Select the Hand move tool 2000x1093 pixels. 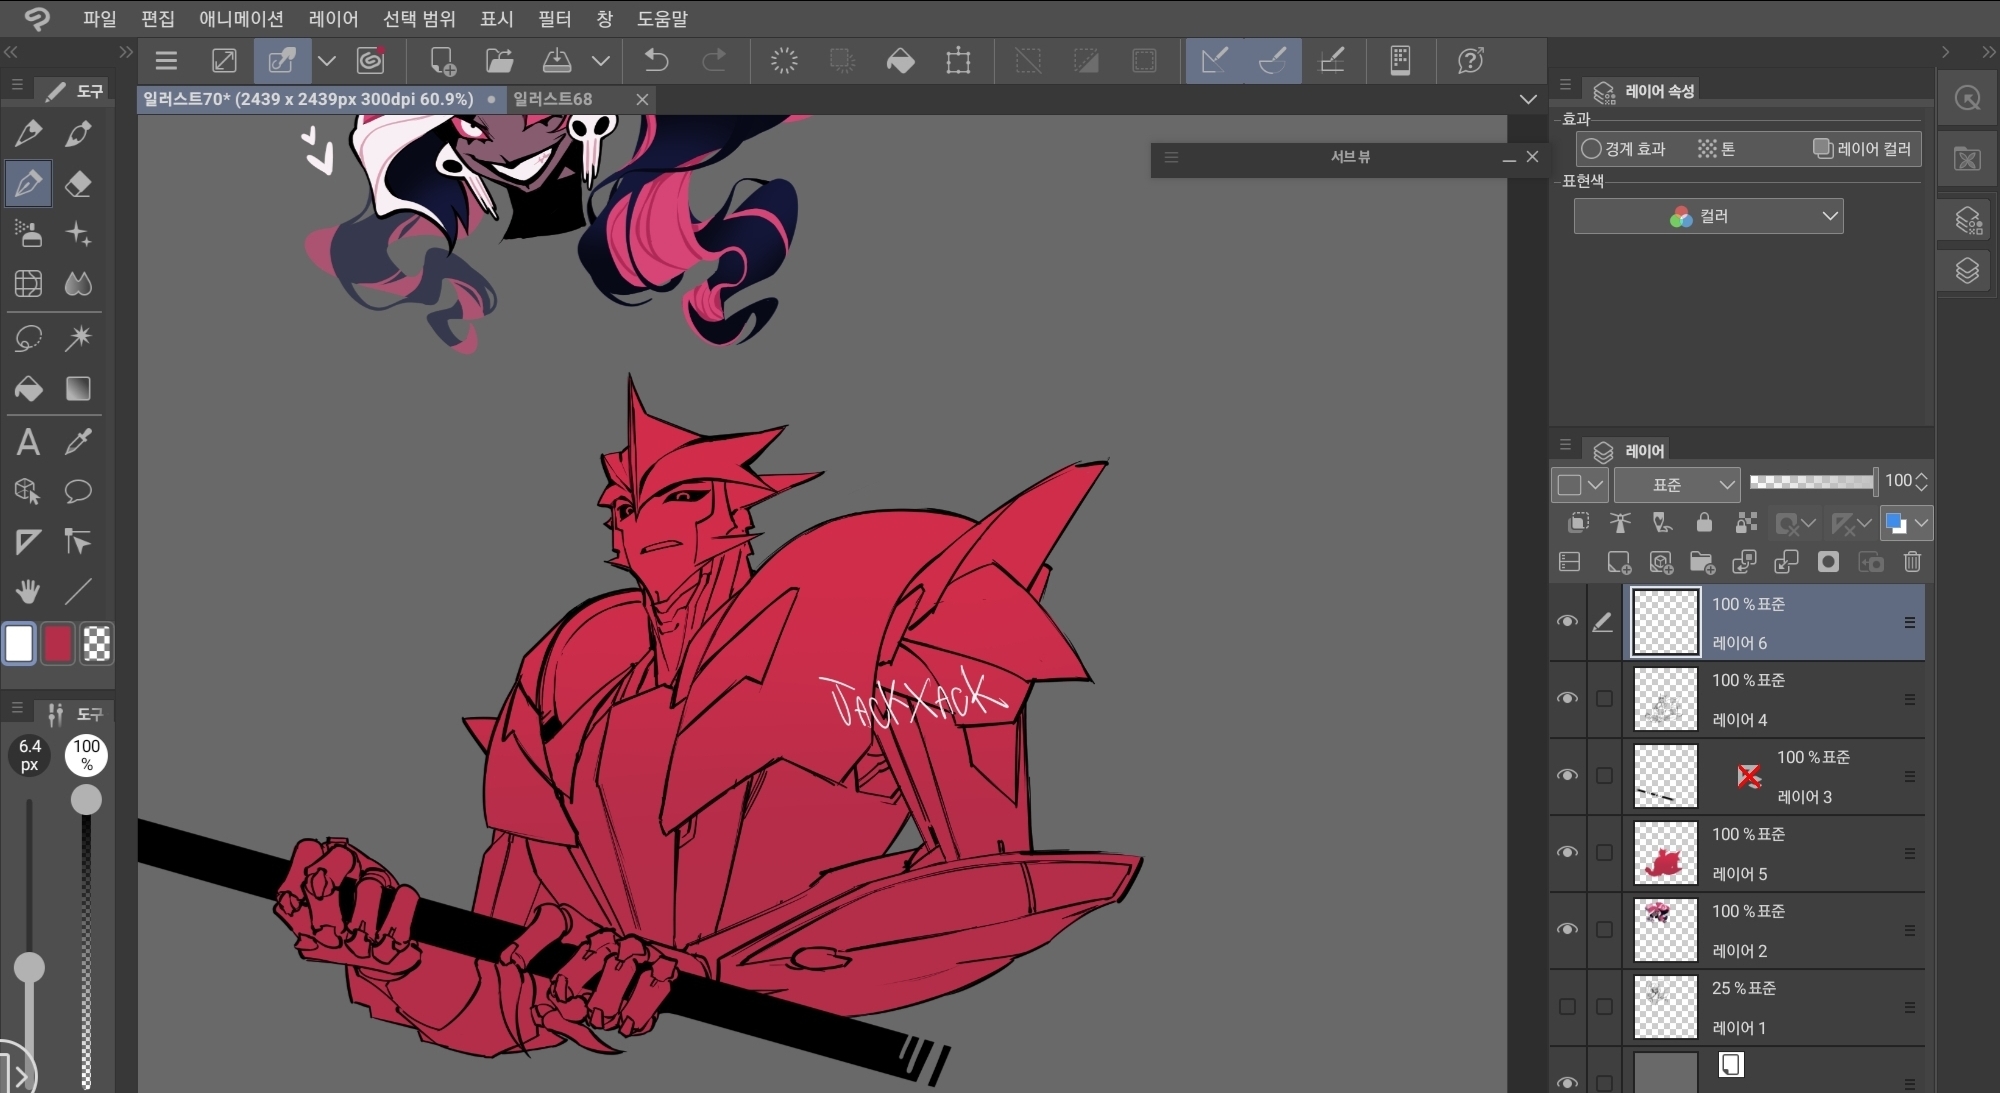pyautogui.click(x=28, y=592)
